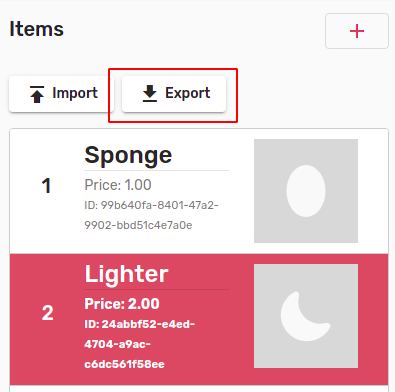This screenshot has width=395, height=392.
Task: Click the download arrow icon on Export
Action: point(150,93)
